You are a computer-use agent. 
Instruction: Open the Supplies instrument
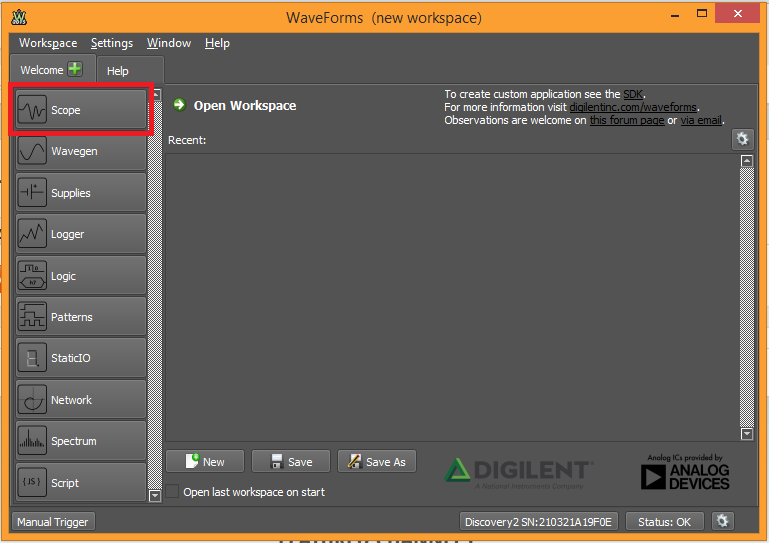pyautogui.click(x=81, y=192)
